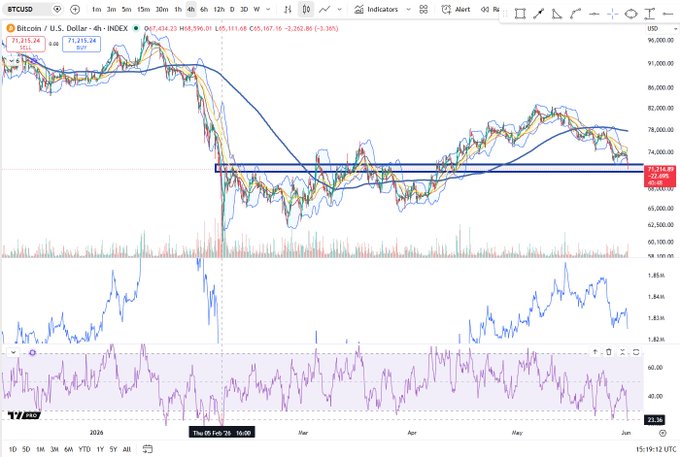Viewport: 680px width, 457px height.
Task: Click the green market status dot
Action: 136,28
